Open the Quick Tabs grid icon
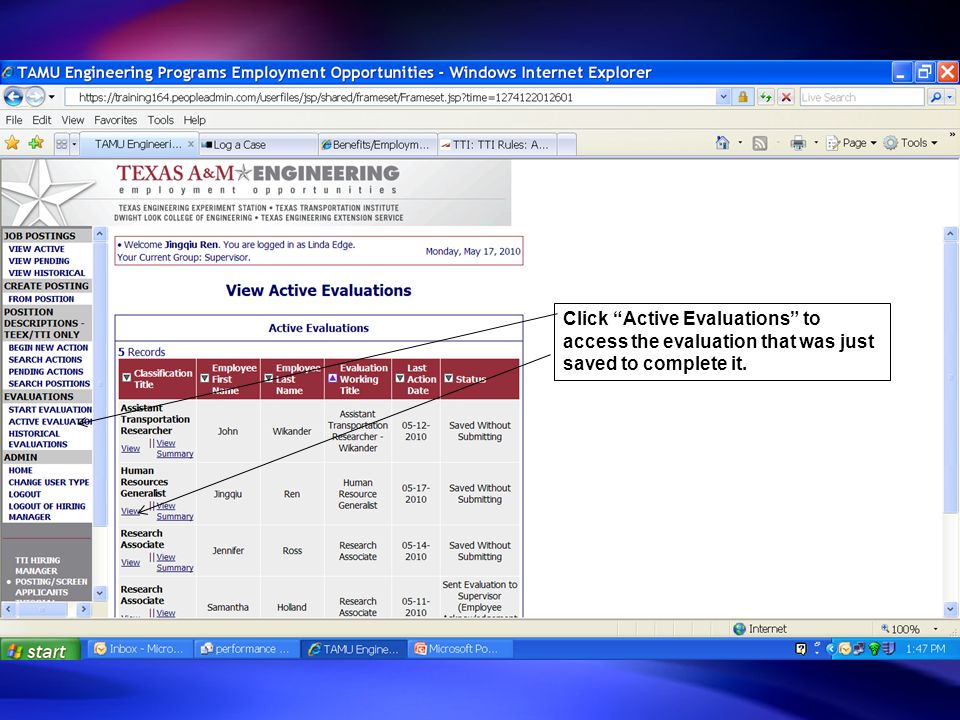 tap(61, 144)
